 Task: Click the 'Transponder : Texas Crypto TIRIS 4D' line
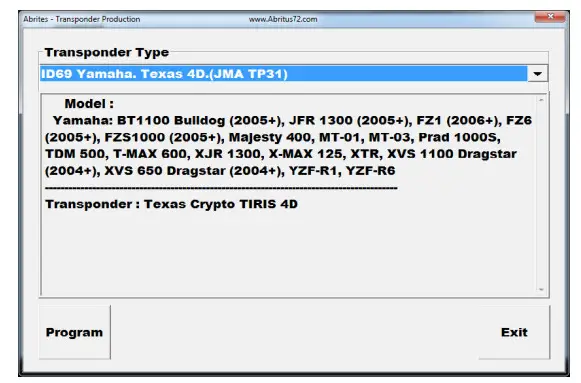coord(171,204)
